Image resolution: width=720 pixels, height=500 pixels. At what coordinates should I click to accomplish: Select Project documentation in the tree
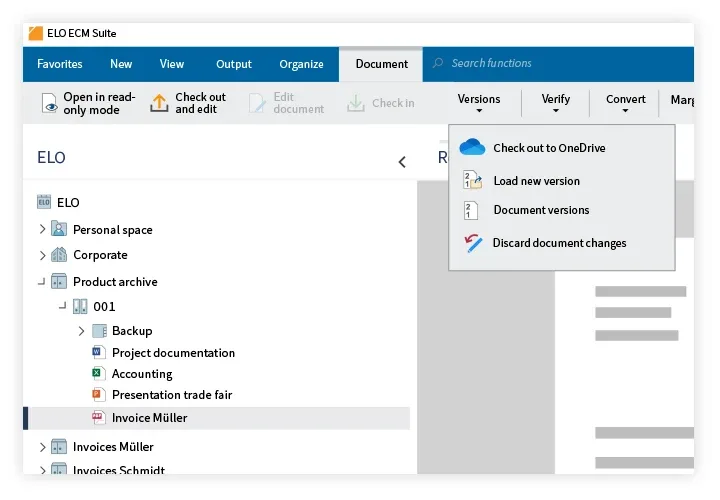[x=173, y=353]
